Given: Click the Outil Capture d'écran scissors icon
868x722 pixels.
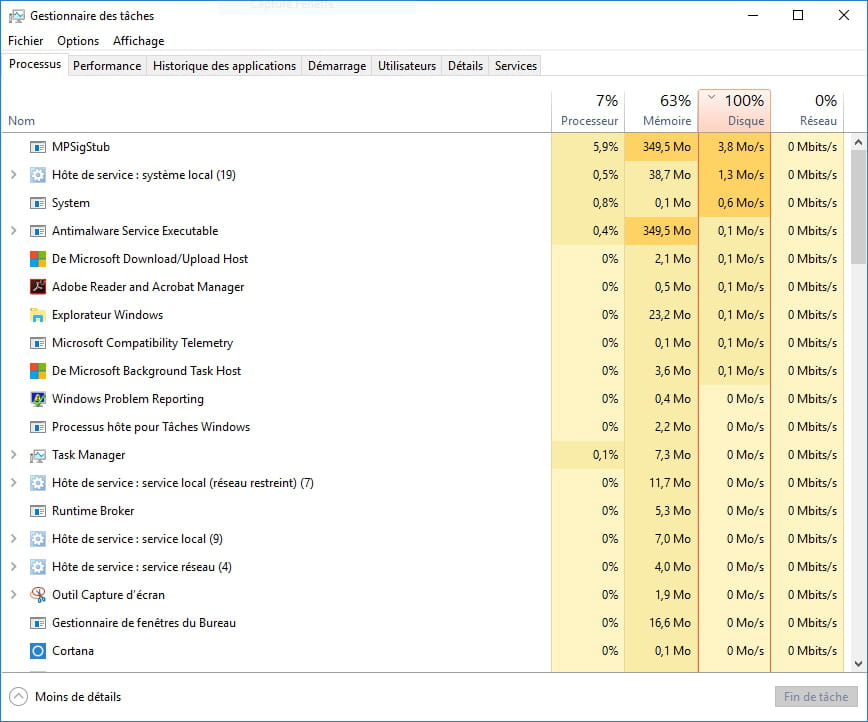Looking at the screenshot, I should pos(38,595).
